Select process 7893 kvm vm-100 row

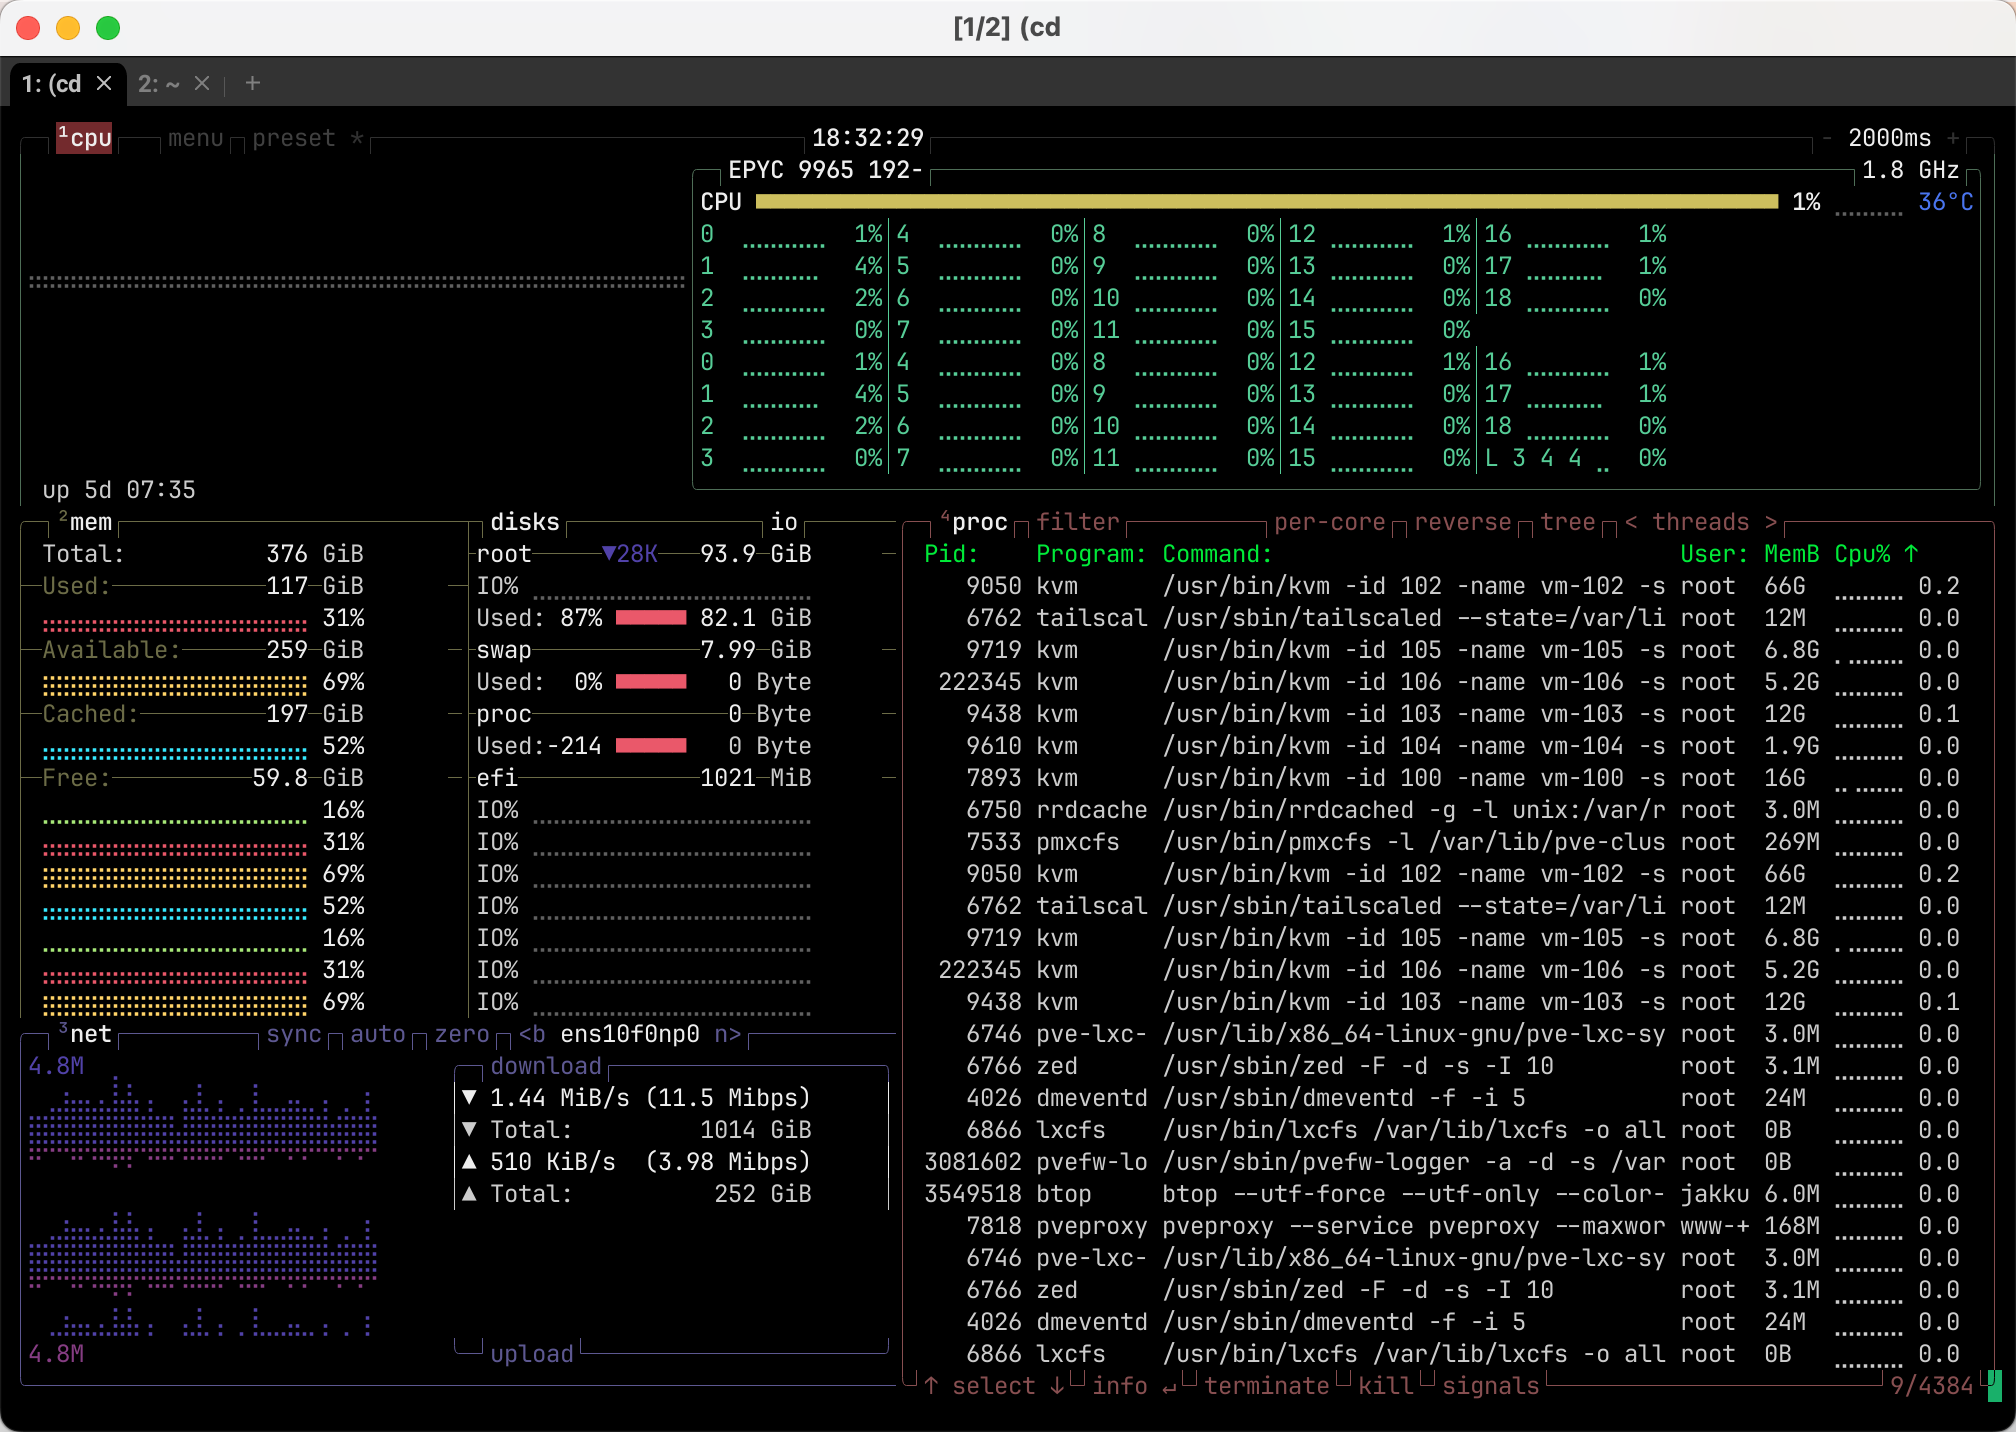[1442, 778]
